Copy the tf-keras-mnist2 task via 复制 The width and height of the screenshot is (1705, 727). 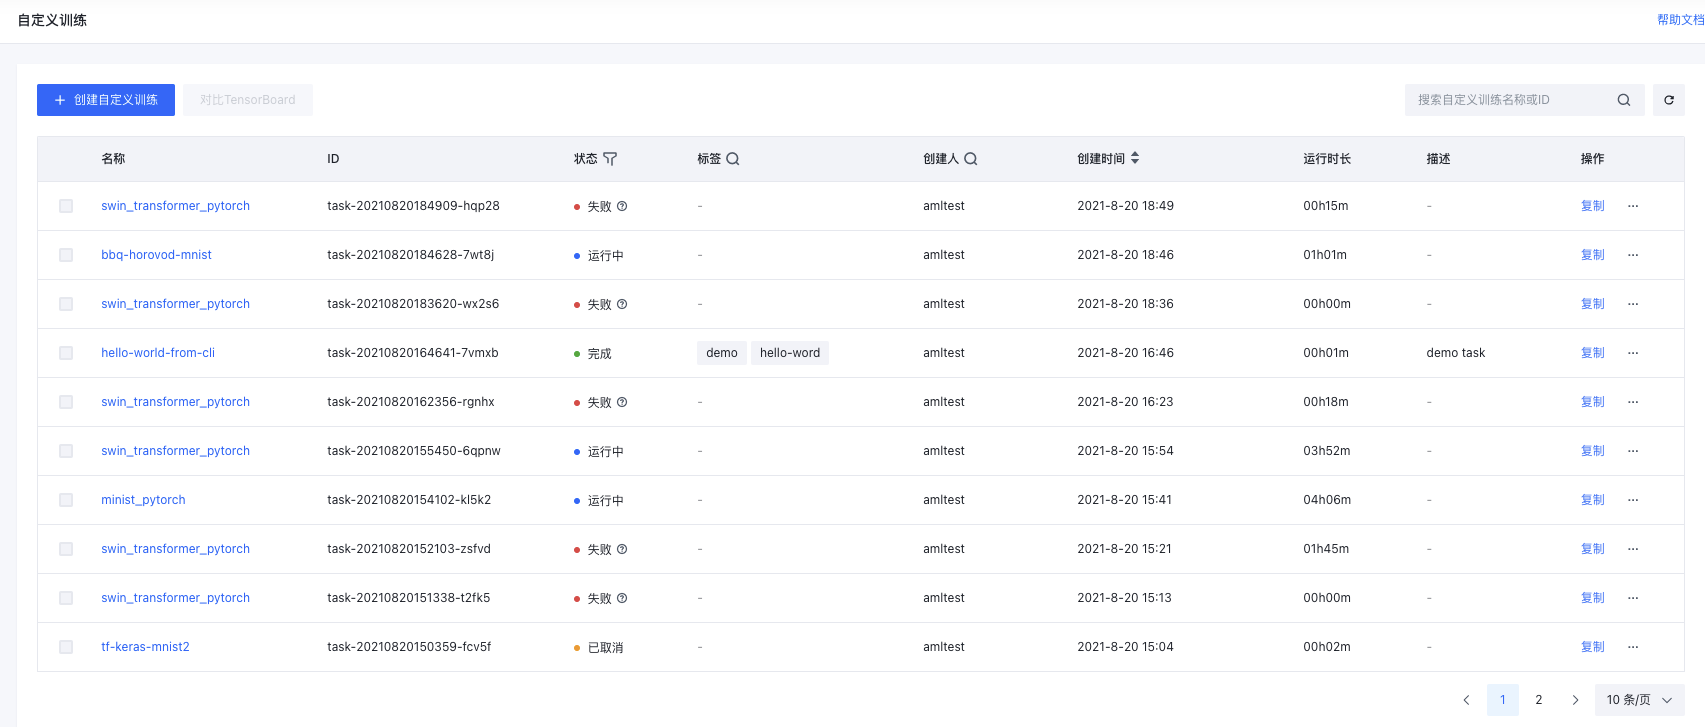1593,647
